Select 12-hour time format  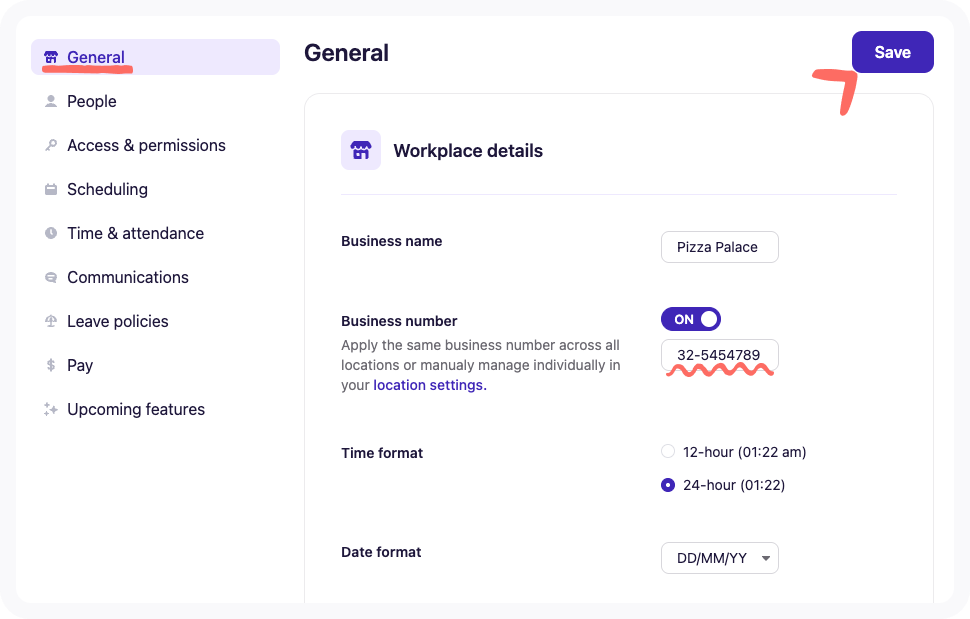tap(667, 451)
